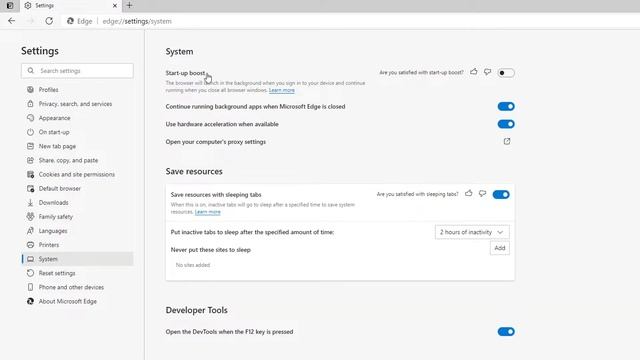Click the Profiles sidebar icon

30,89
